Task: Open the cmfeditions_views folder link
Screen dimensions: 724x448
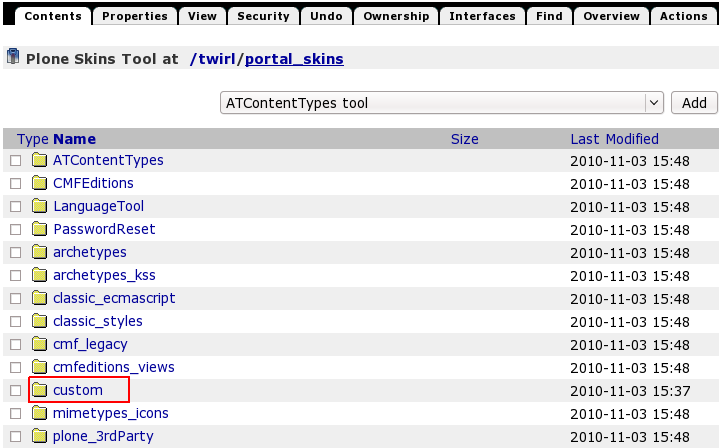Action: coord(114,367)
